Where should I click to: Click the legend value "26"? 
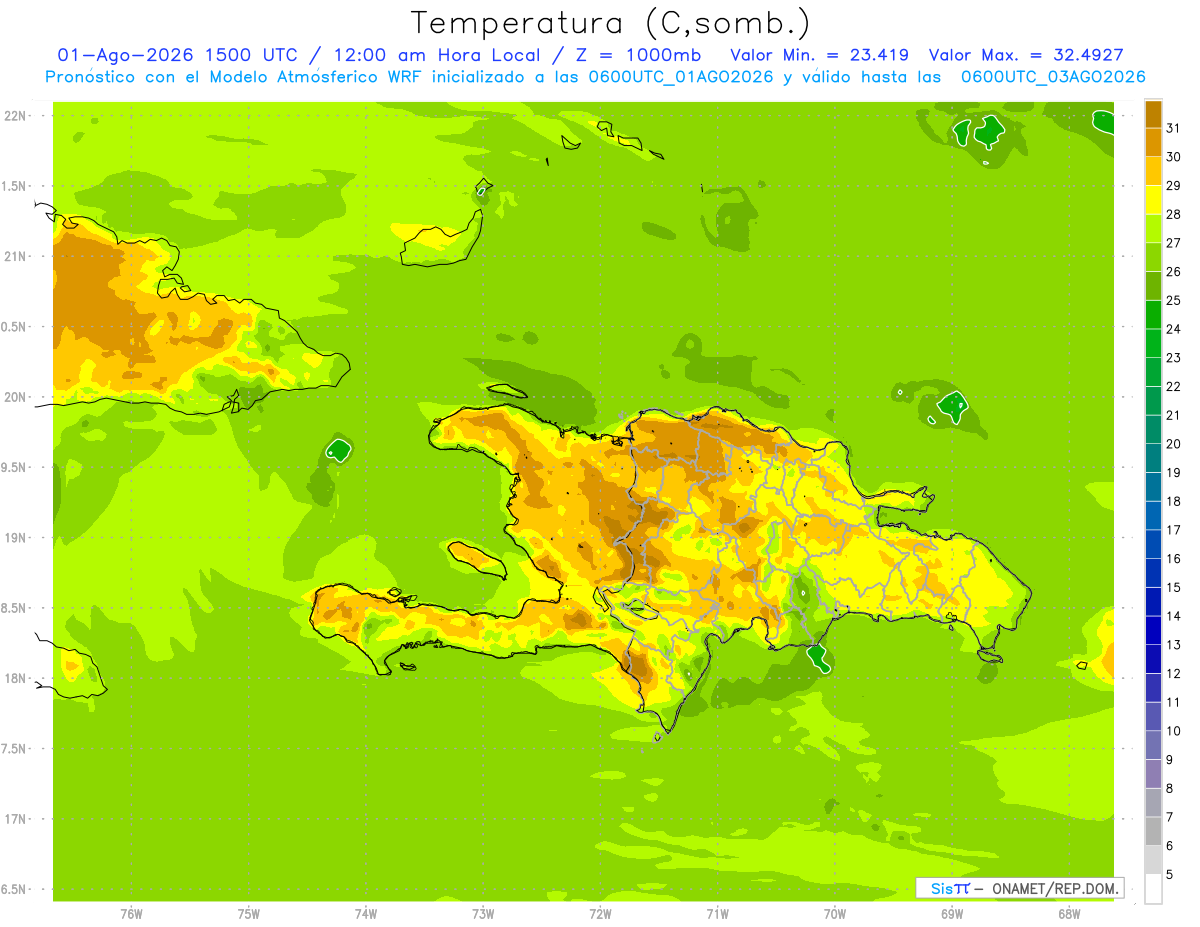coord(1174,271)
